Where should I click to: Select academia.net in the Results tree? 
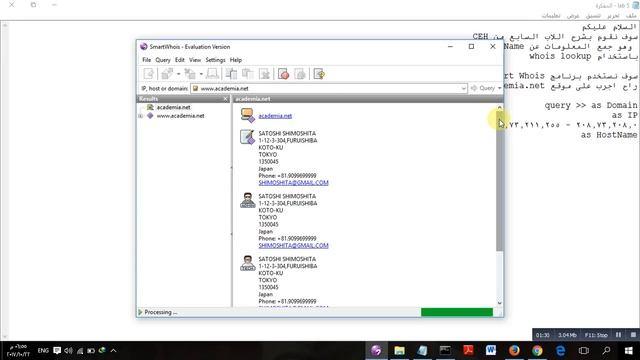click(x=173, y=107)
